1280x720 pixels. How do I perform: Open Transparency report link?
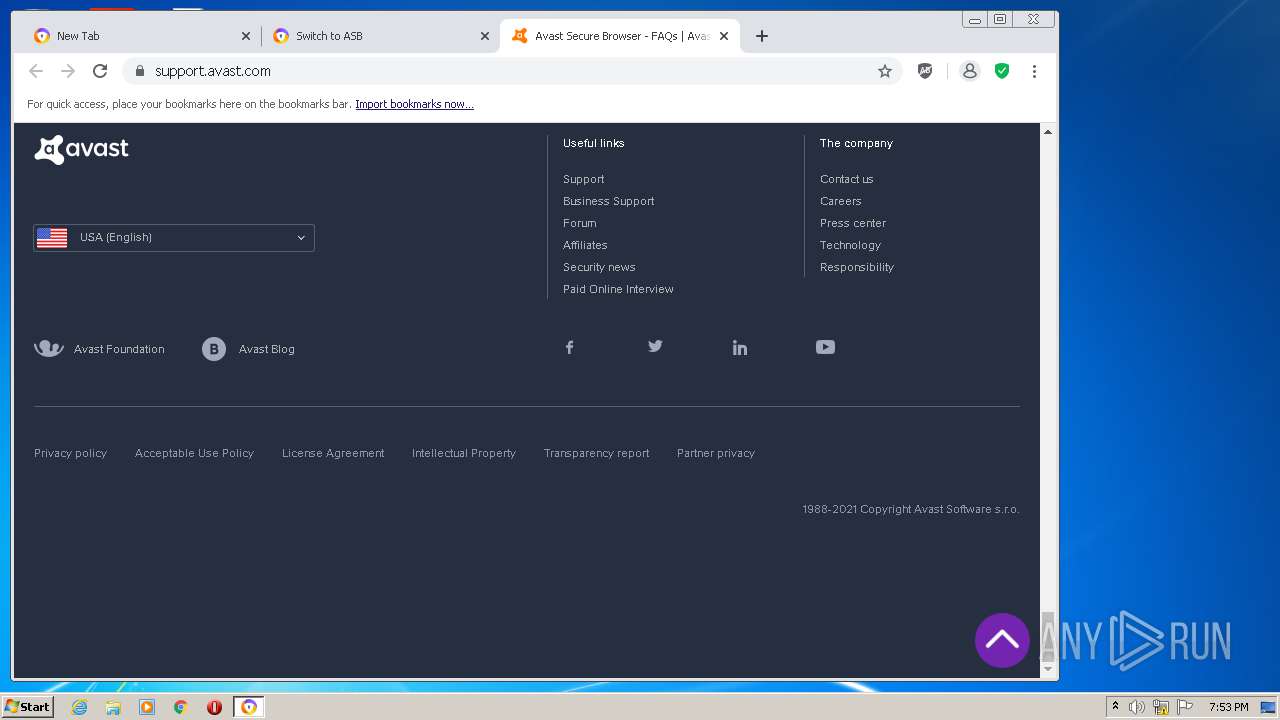596,453
